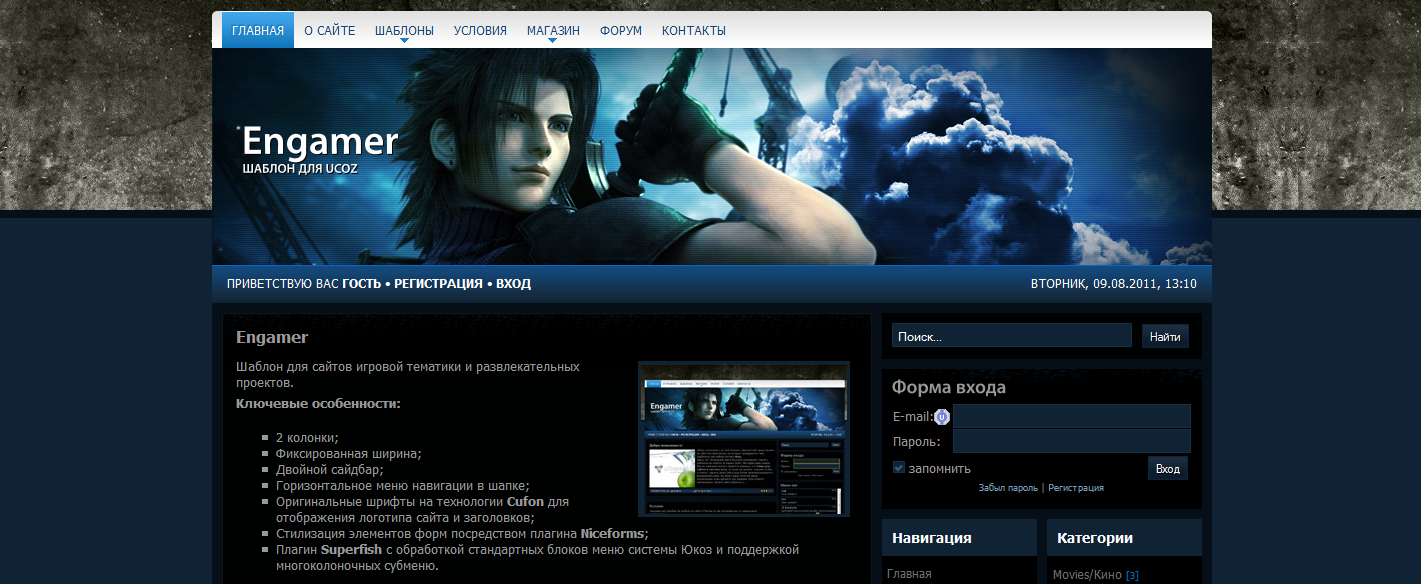Click the ГОСТЬ link in welcome bar
This screenshot has height=584, width=1421.
(x=361, y=284)
